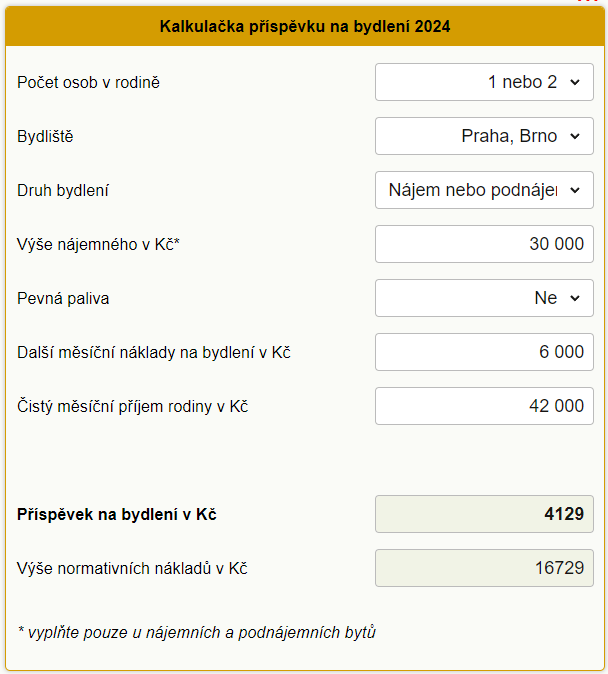Open the Druh bydlení combo box
The image size is (608, 674).
point(484,190)
